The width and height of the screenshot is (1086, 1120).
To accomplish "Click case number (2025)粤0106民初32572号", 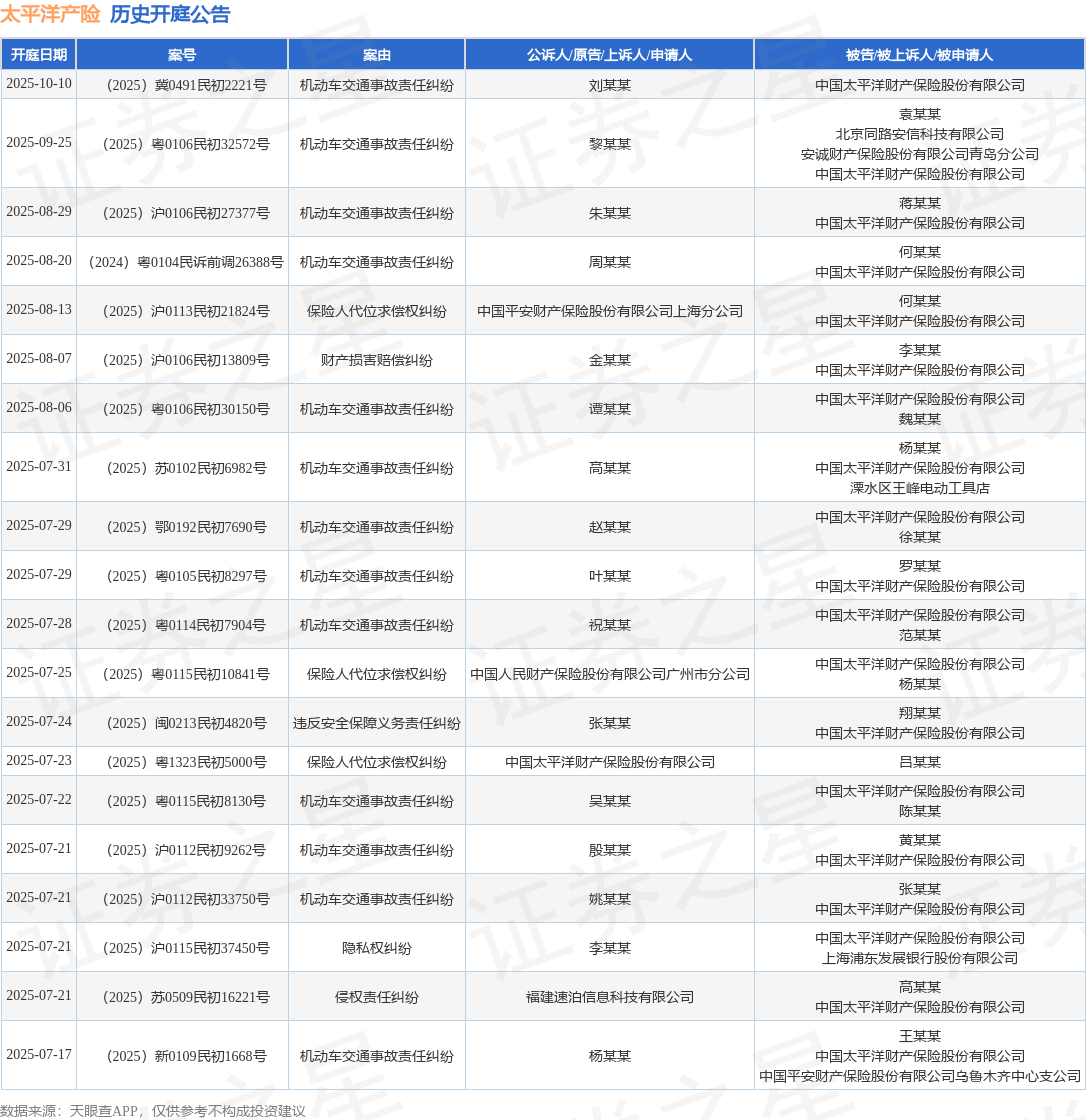I will pos(186,144).
